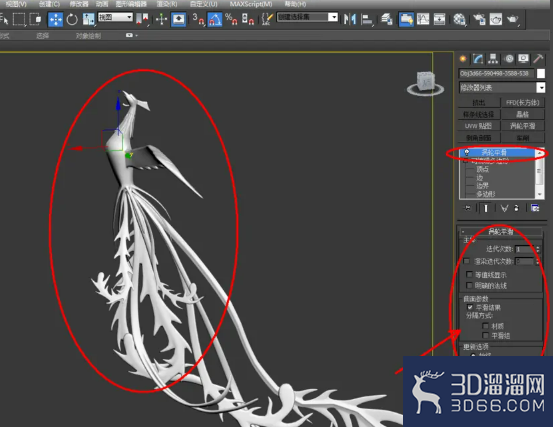
Task: Open the Curve Editor icon
Action: tap(423, 19)
